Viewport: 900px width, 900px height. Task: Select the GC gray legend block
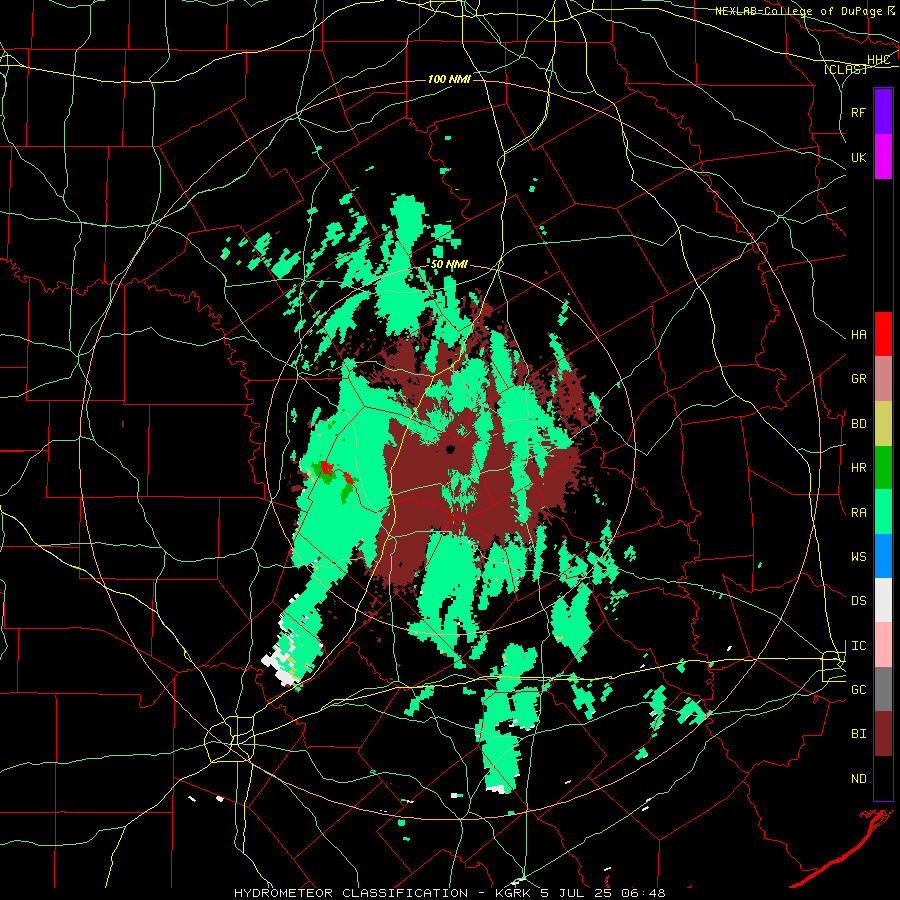pyautogui.click(x=883, y=689)
